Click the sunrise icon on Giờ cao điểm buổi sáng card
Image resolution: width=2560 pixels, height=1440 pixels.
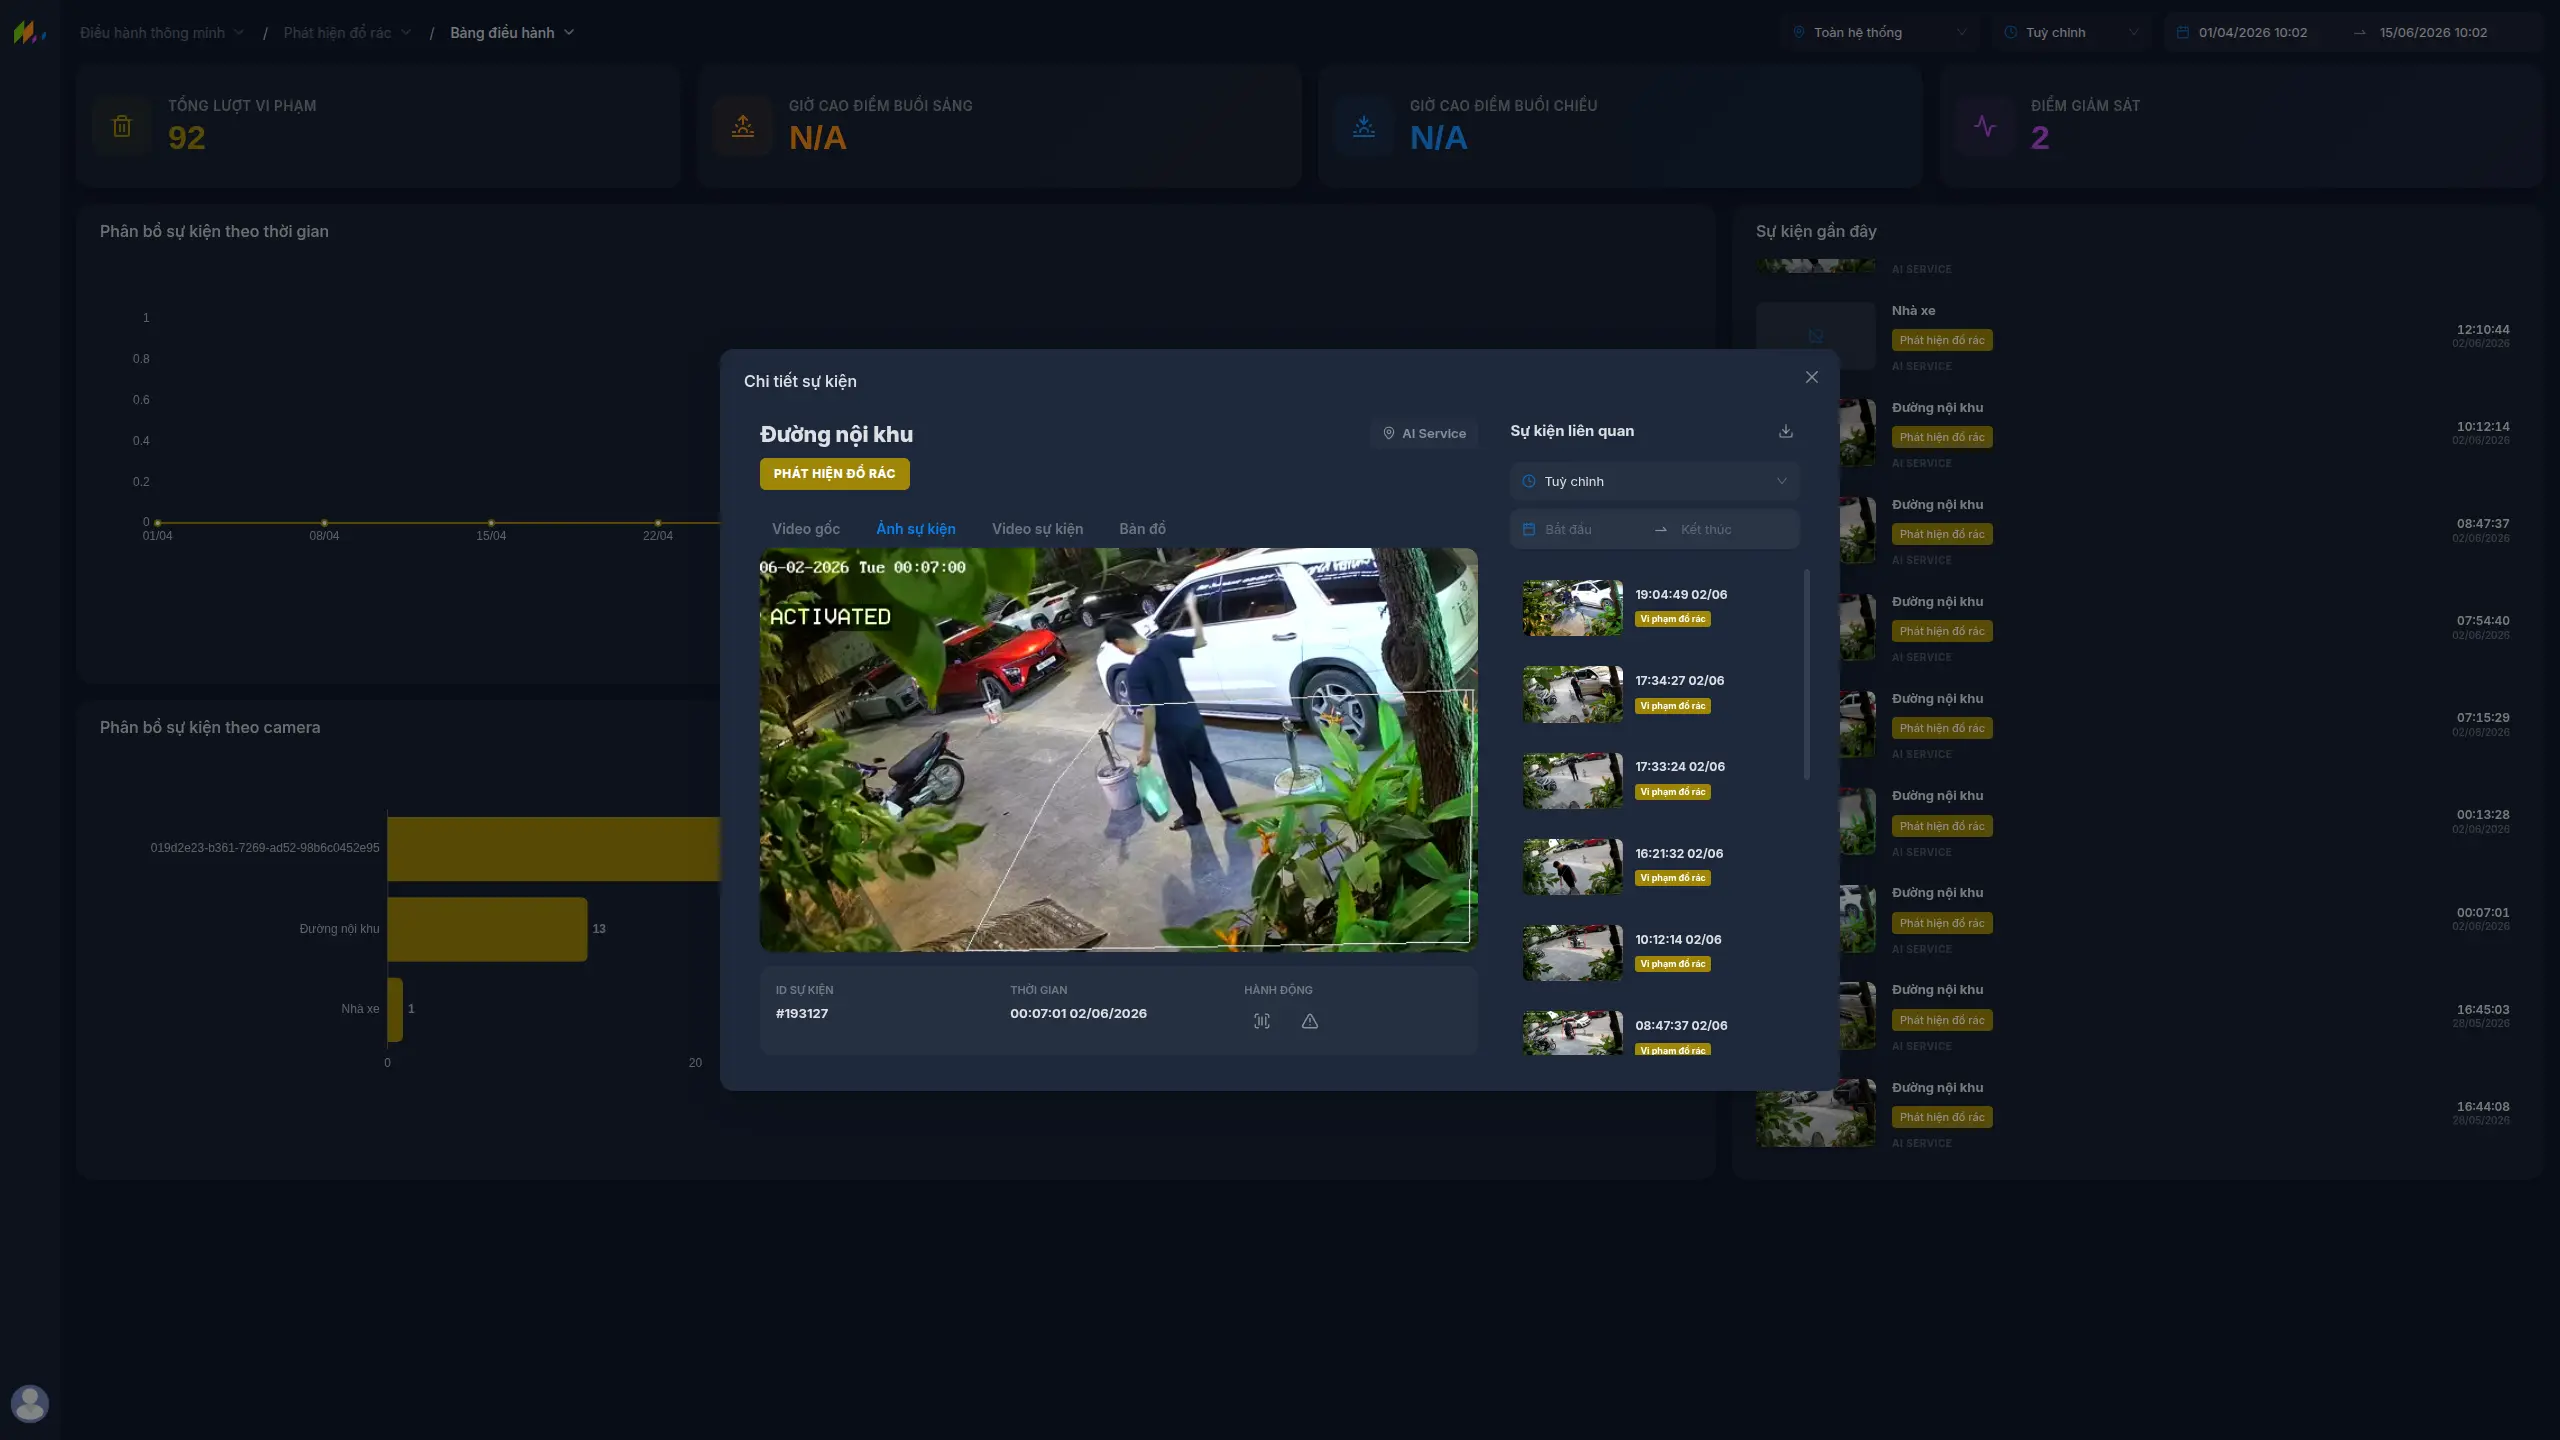[x=743, y=126]
